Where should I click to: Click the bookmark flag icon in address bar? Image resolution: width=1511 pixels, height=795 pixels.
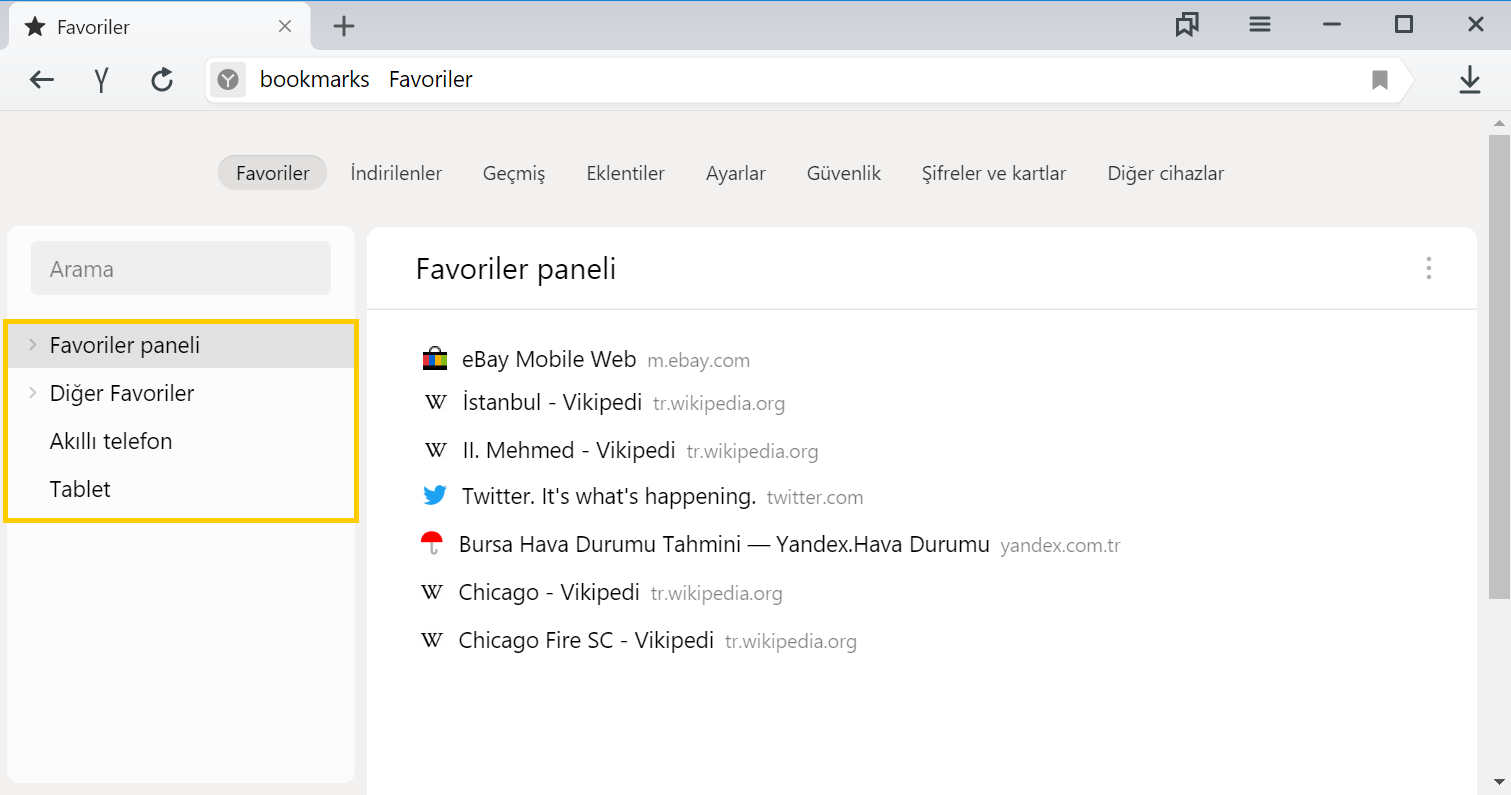[x=1380, y=80]
